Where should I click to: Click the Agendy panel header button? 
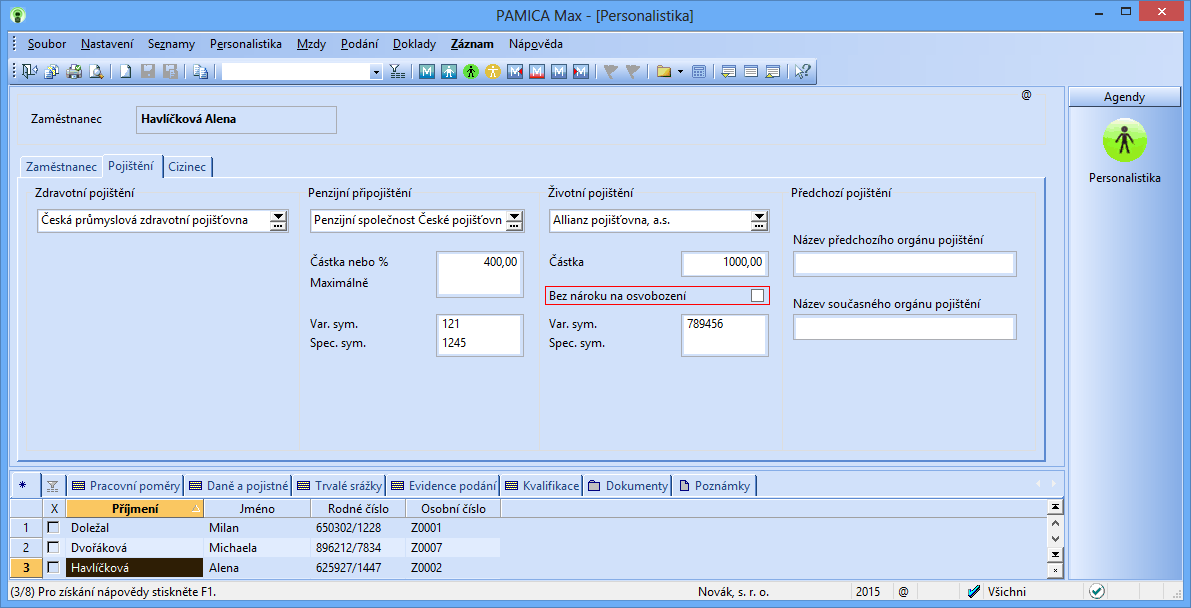pyautogui.click(x=1124, y=97)
